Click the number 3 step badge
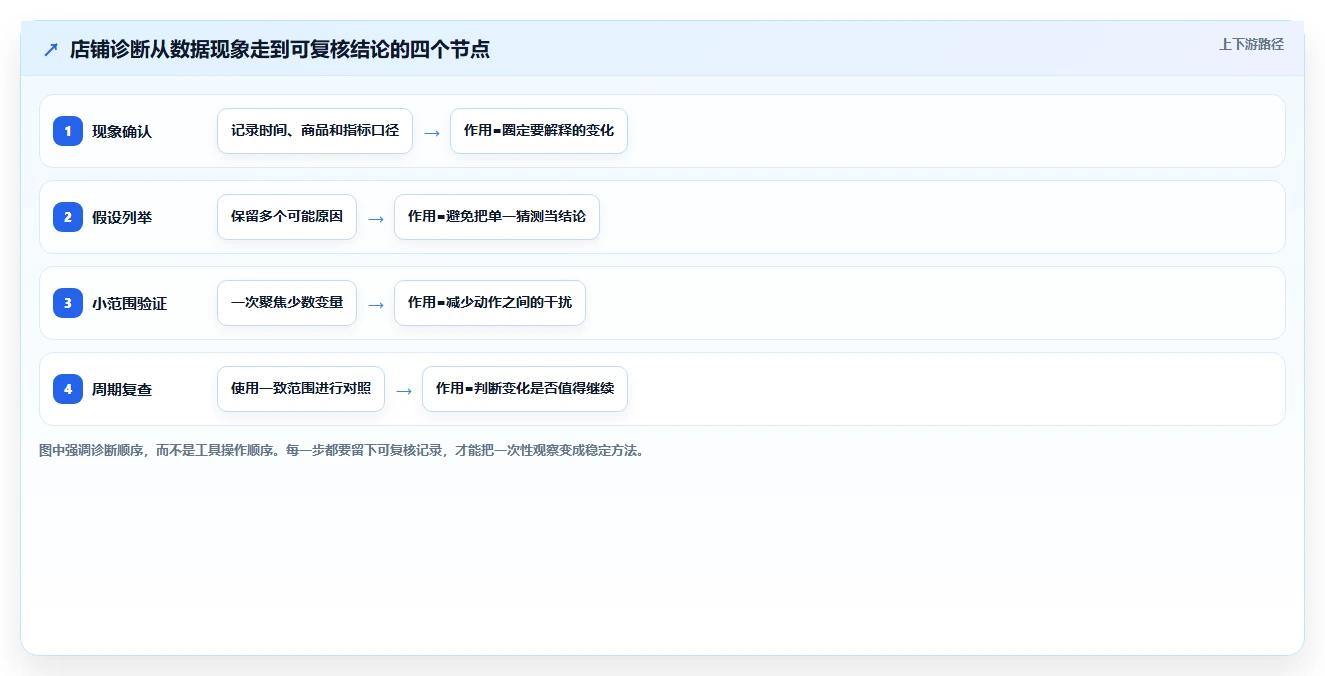 68,303
